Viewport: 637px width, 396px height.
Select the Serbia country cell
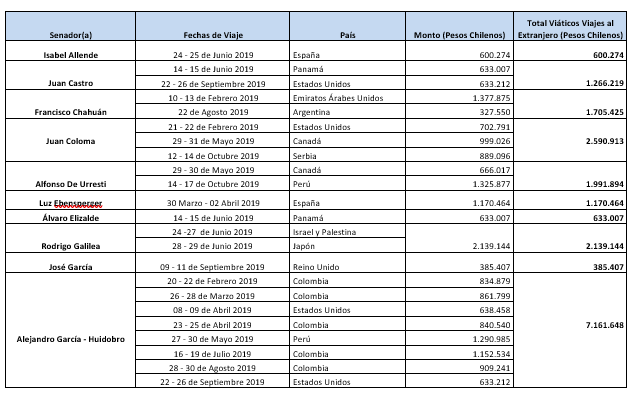347,155
